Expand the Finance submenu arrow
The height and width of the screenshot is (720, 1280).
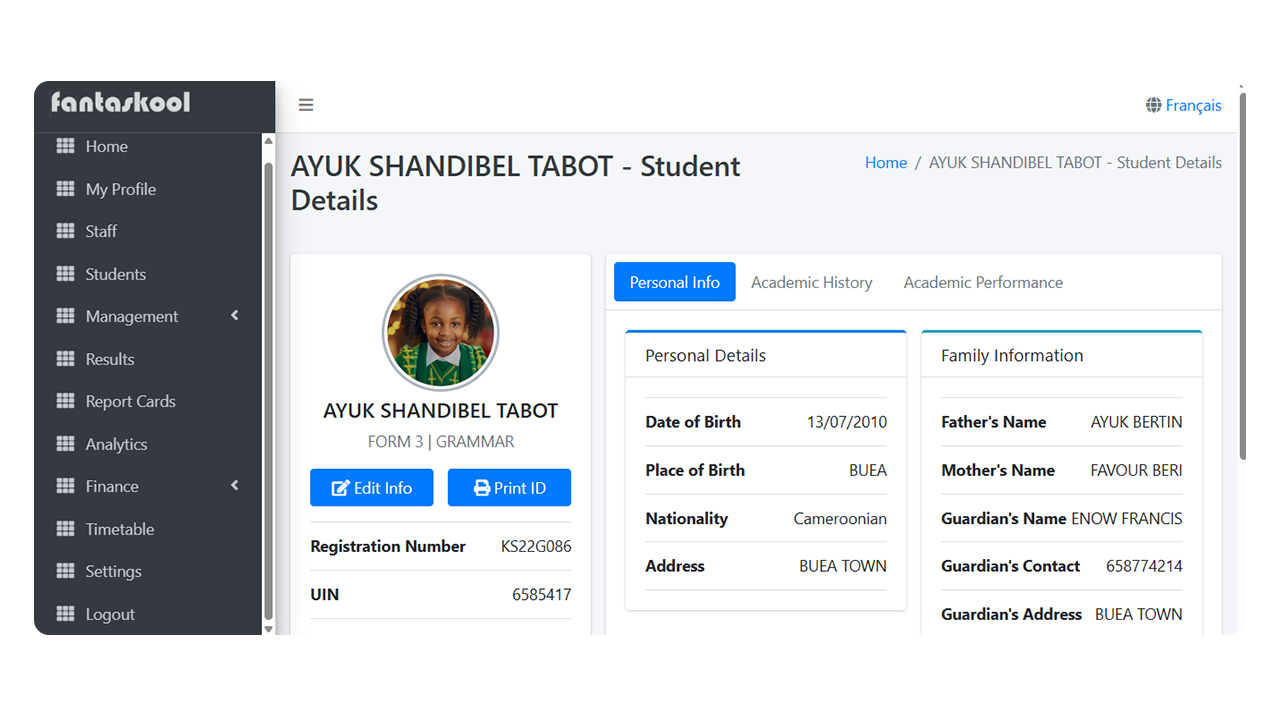235,486
